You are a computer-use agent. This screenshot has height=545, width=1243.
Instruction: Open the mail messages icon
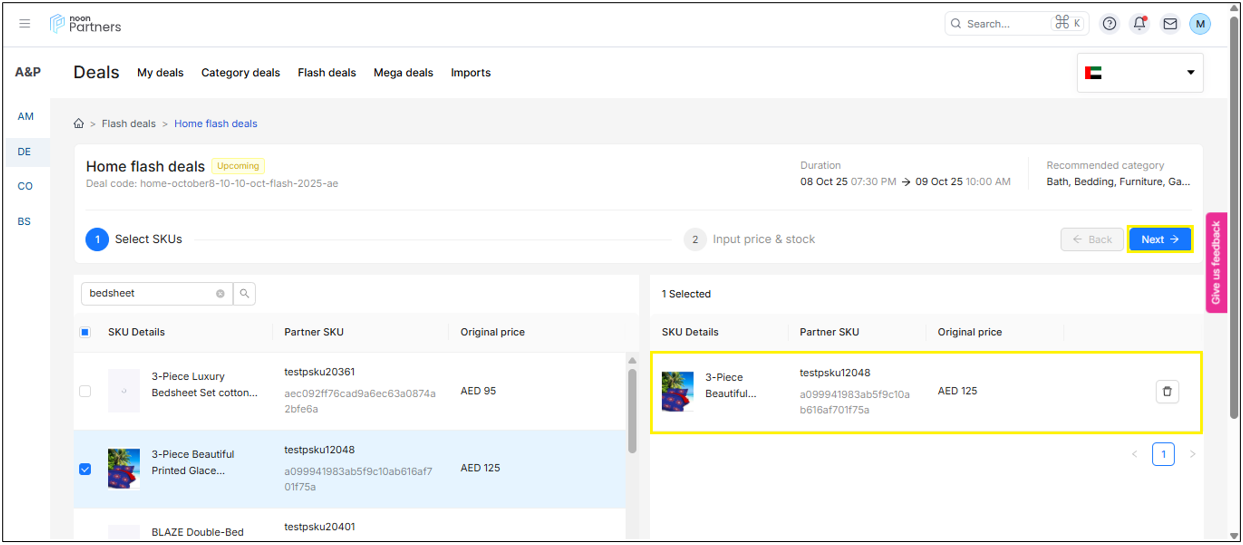[1169, 24]
